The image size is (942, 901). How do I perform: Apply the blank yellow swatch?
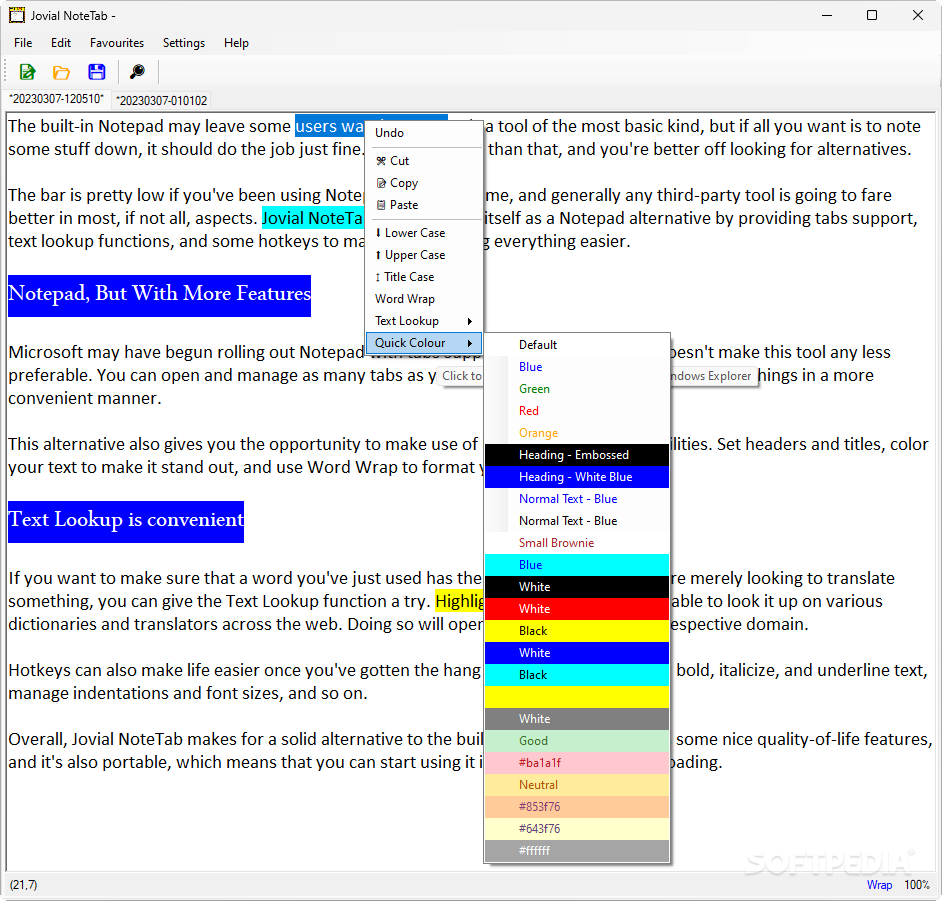pos(577,697)
